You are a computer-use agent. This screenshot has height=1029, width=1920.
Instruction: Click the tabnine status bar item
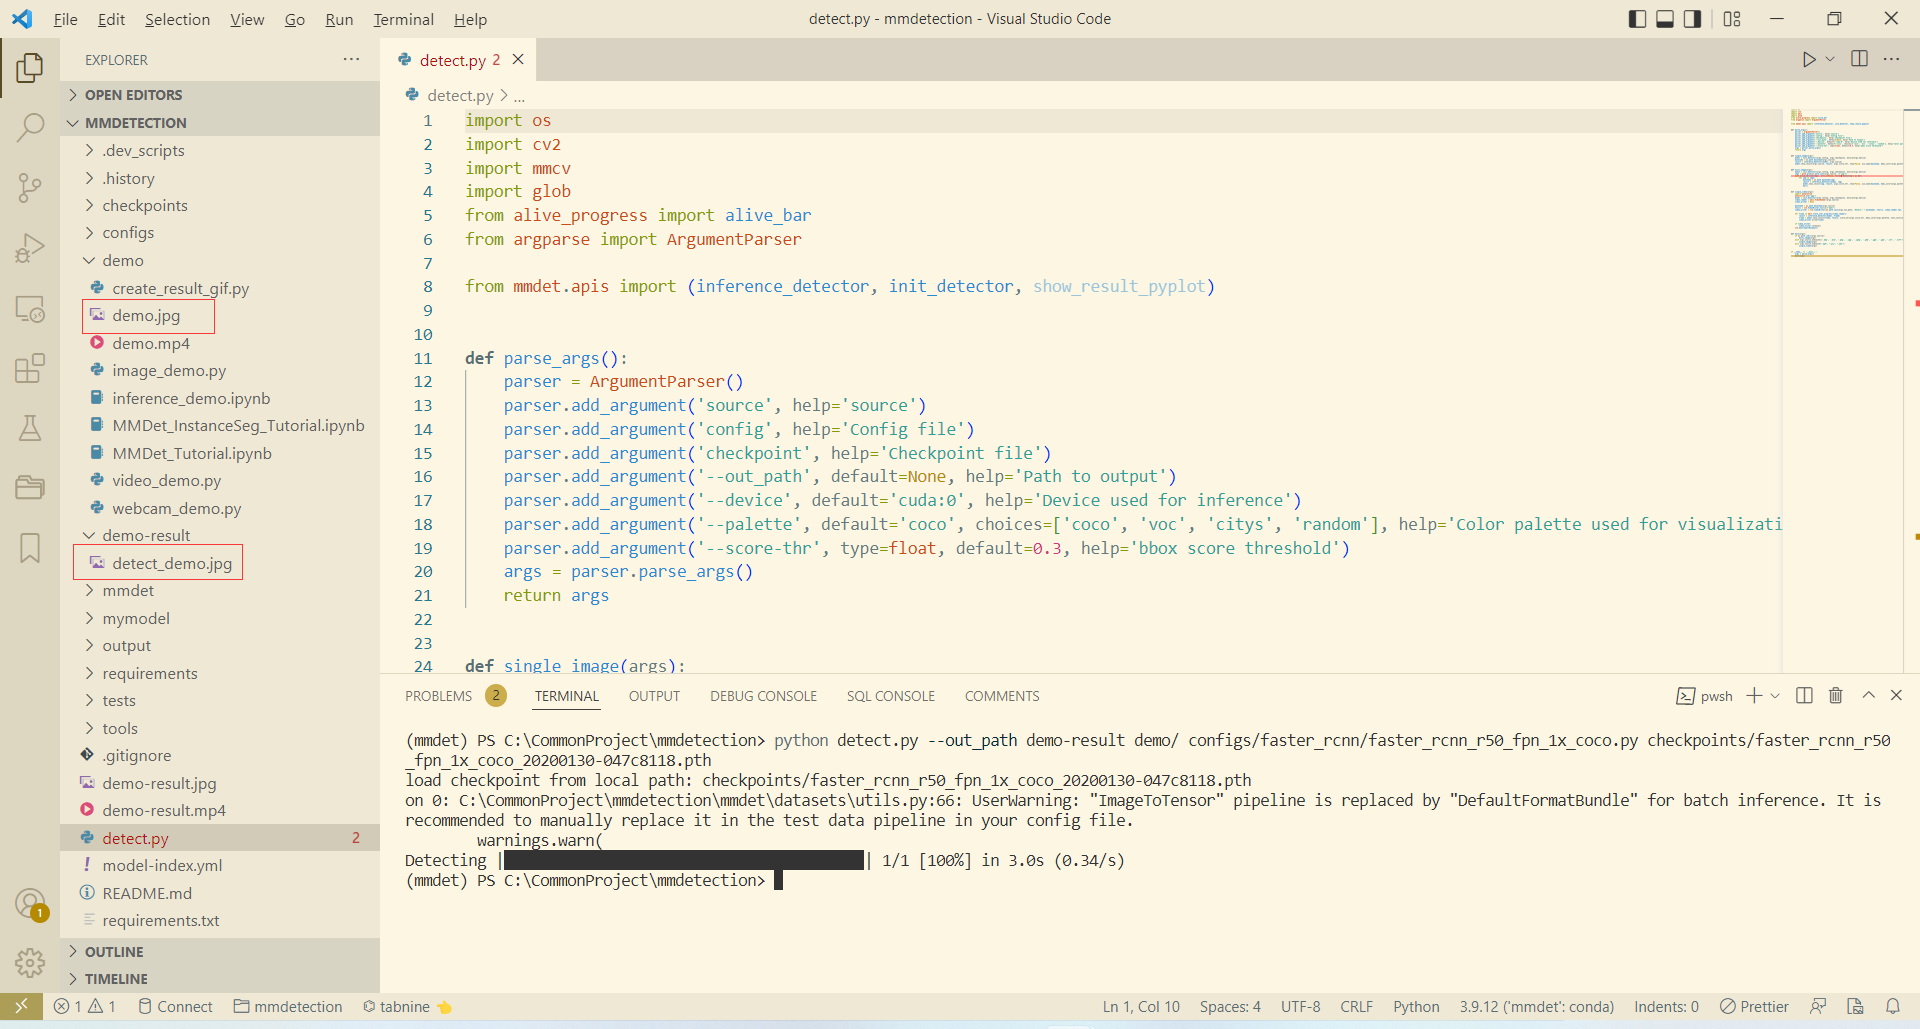point(407,1006)
